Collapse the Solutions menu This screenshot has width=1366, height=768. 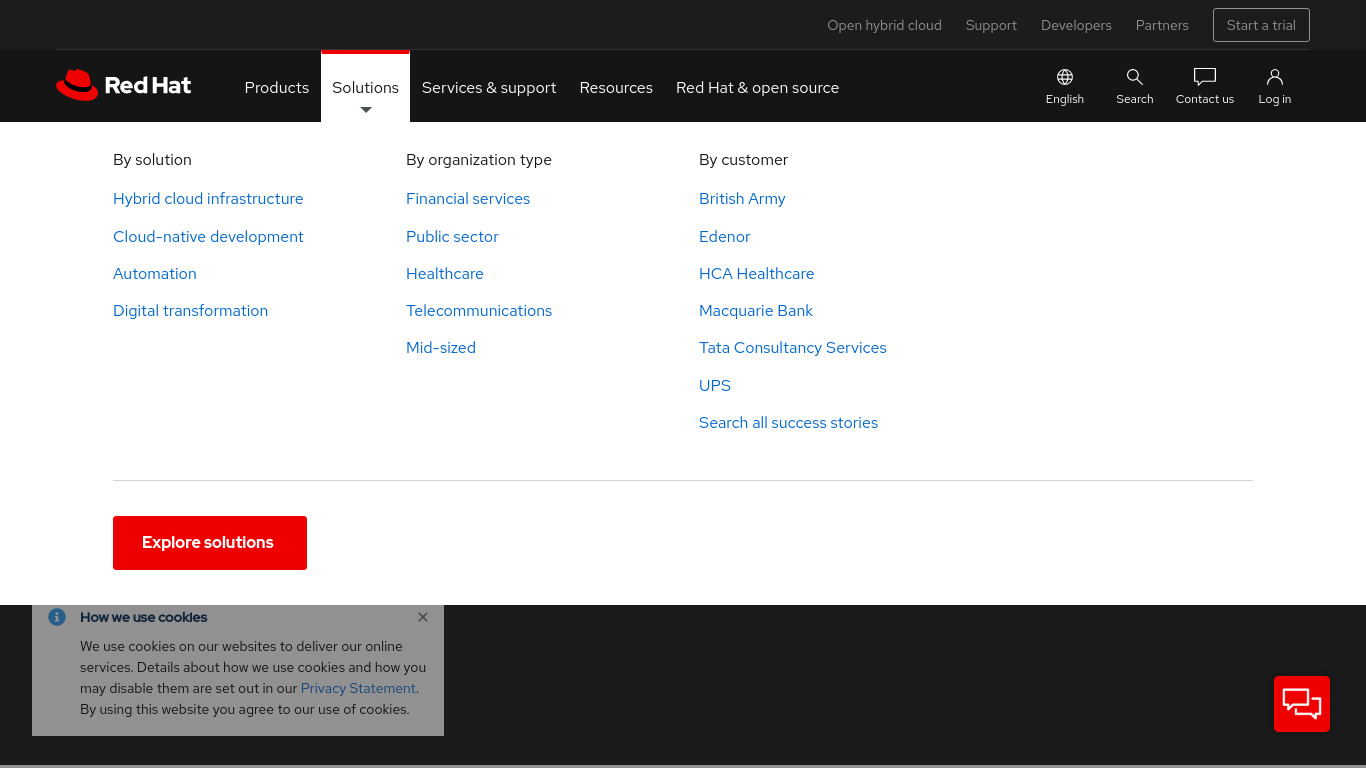click(x=365, y=87)
